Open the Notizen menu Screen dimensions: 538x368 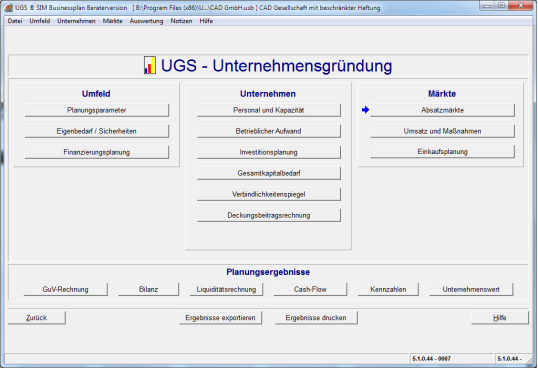click(181, 21)
